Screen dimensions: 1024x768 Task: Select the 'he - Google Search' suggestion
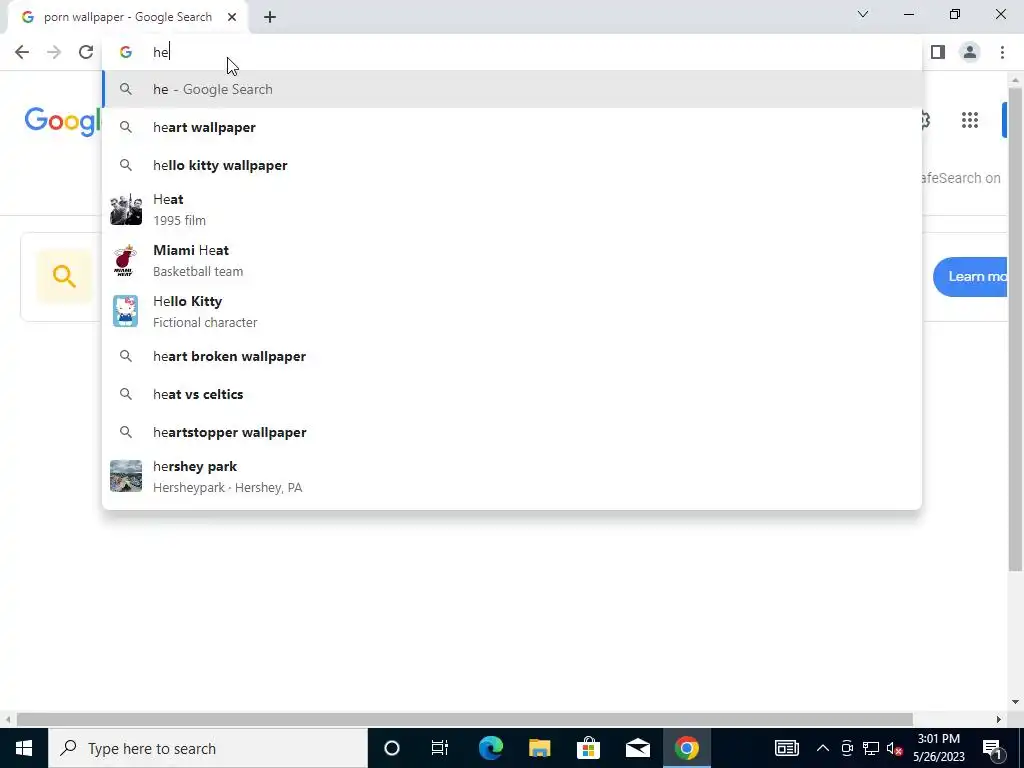click(x=512, y=89)
